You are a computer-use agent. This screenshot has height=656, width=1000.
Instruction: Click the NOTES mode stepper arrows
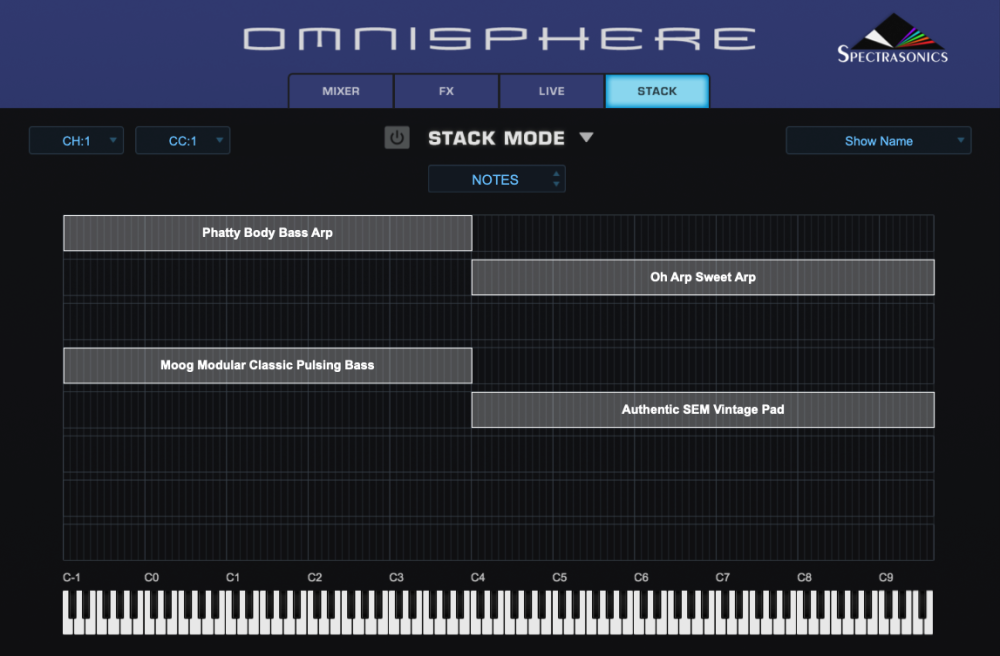(556, 179)
